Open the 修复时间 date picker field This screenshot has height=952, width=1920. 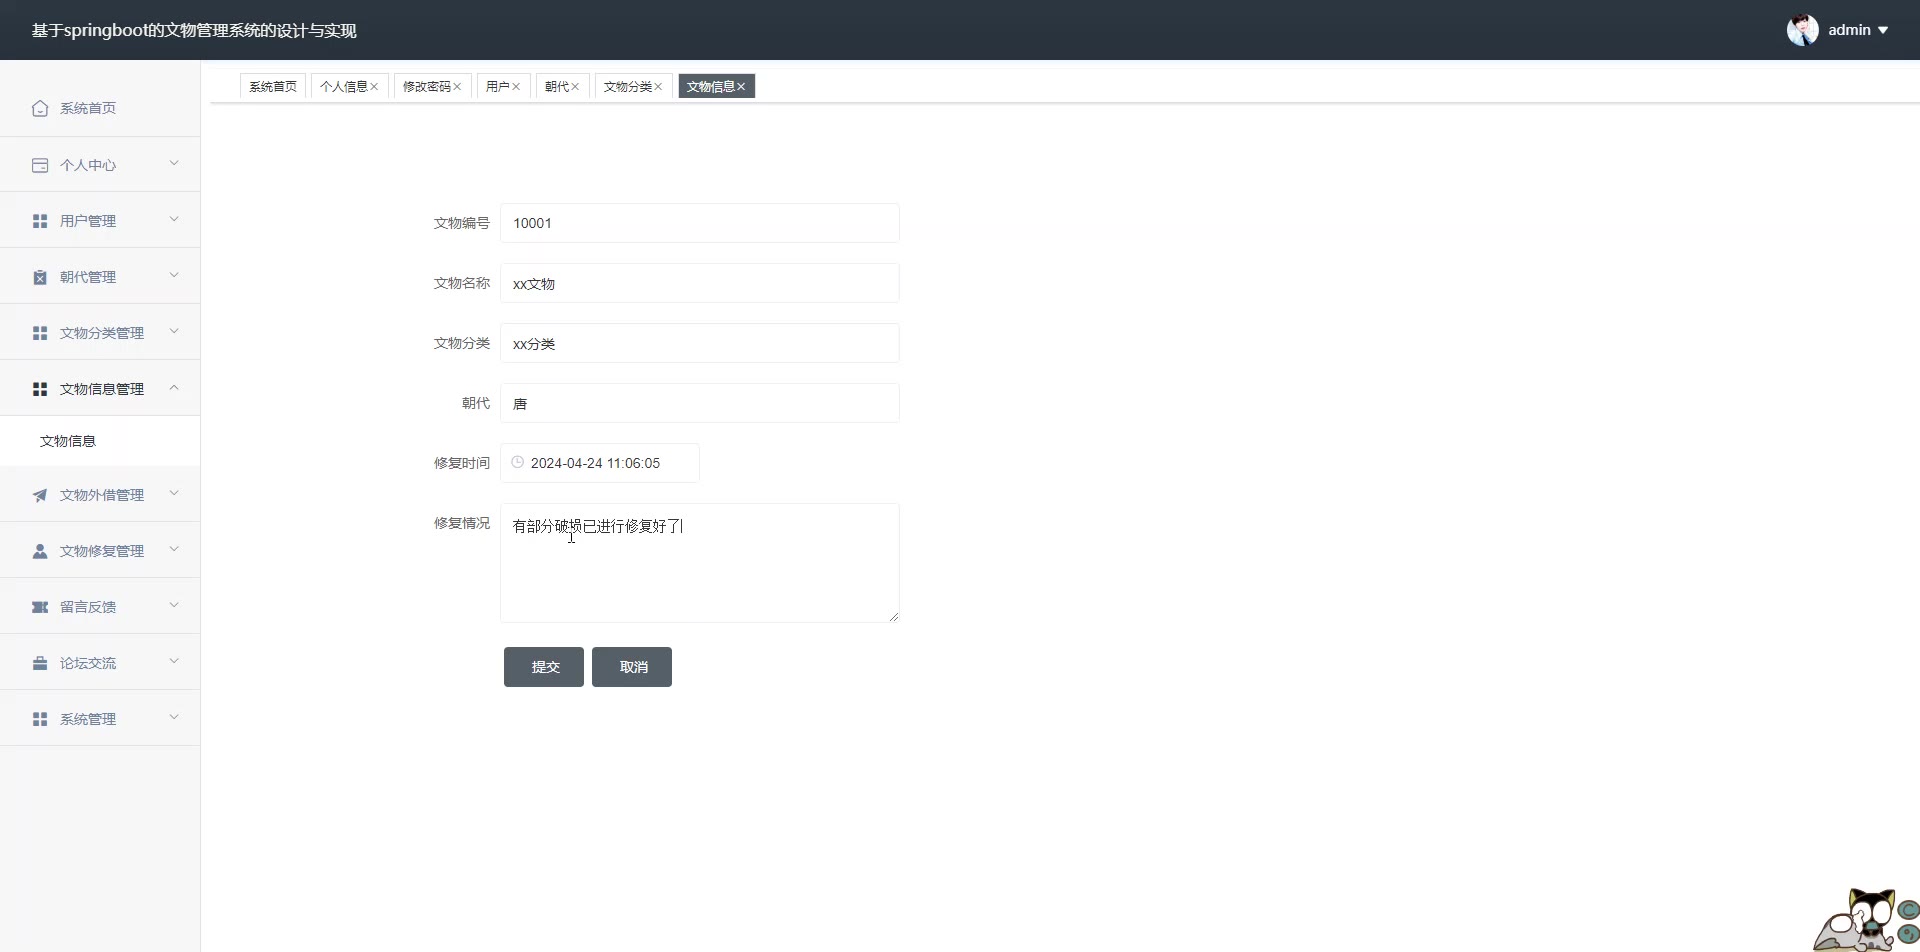600,463
